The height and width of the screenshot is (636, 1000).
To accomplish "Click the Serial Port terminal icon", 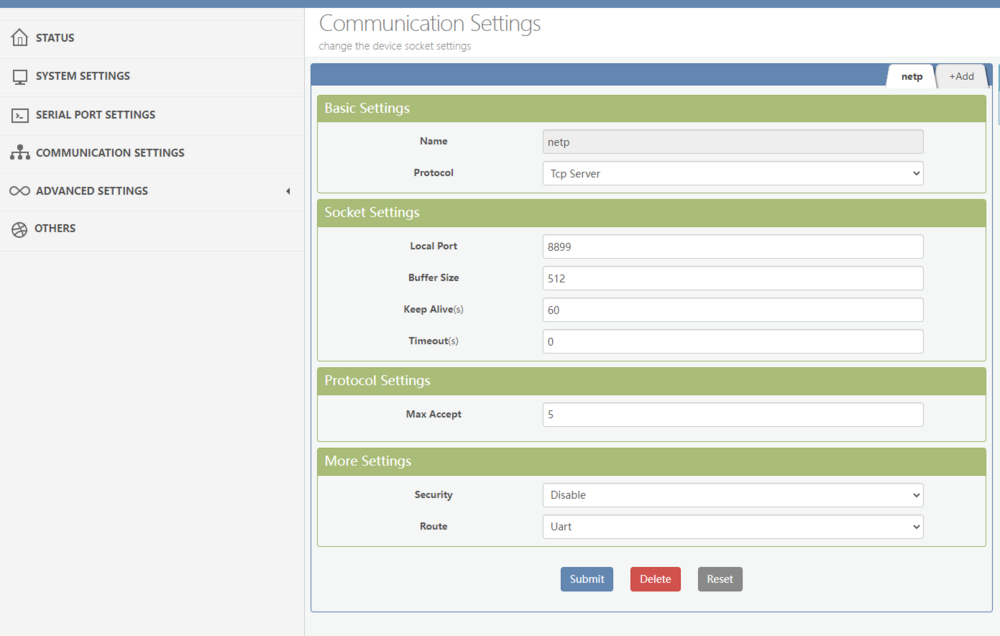I will coord(19,115).
